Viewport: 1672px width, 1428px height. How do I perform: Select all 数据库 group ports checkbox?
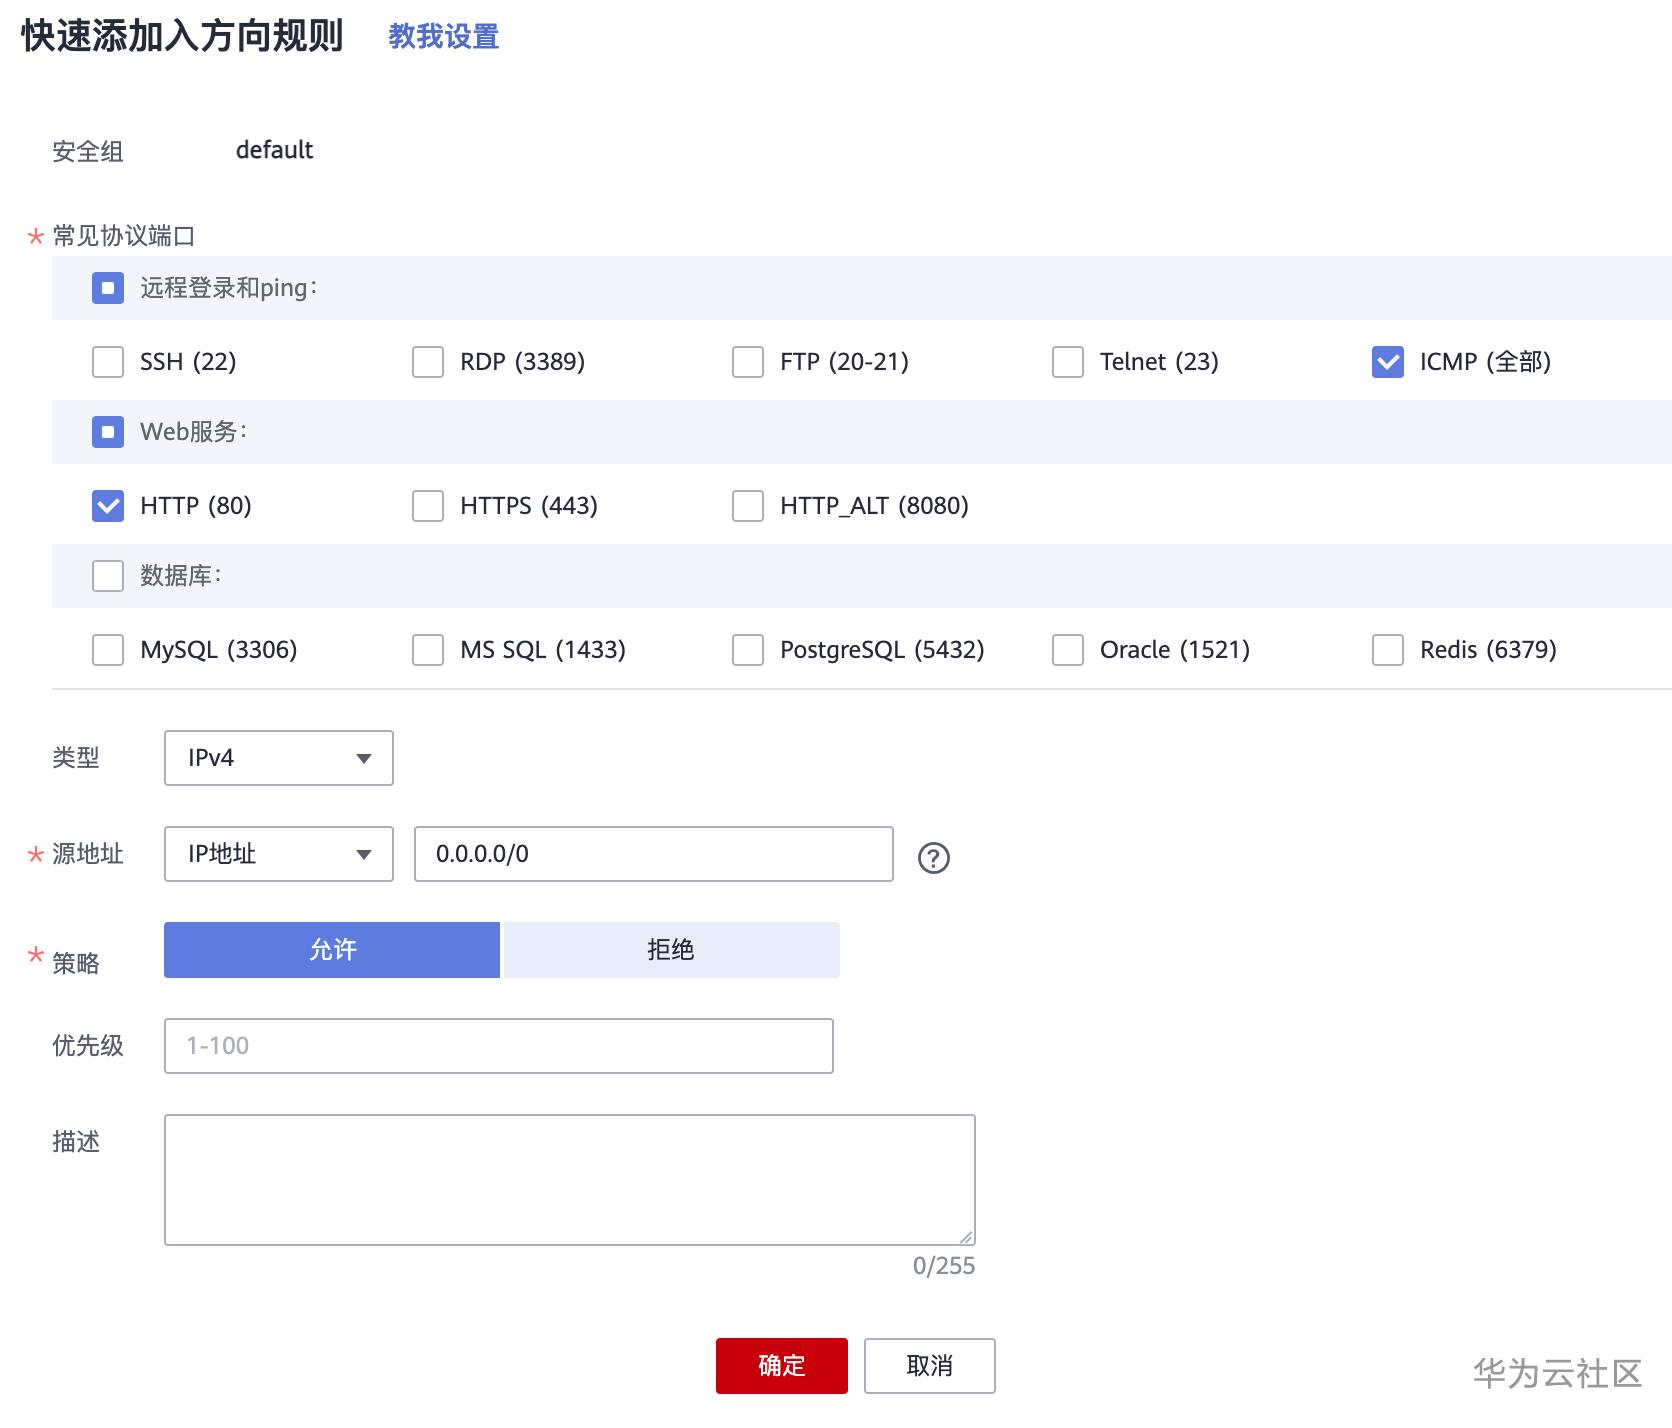click(108, 576)
